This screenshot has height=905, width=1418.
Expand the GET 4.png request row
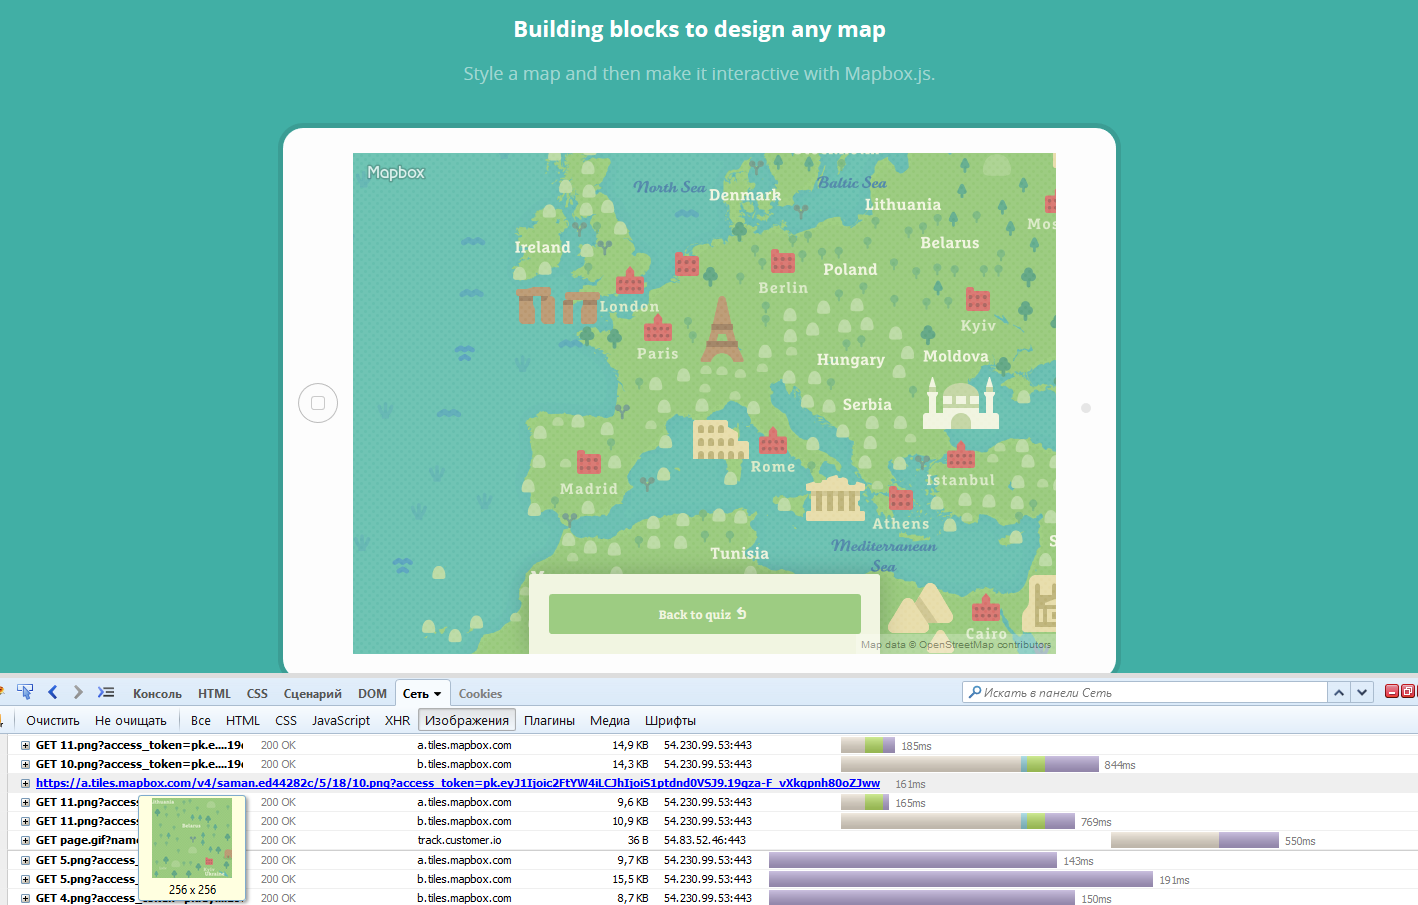click(26, 898)
